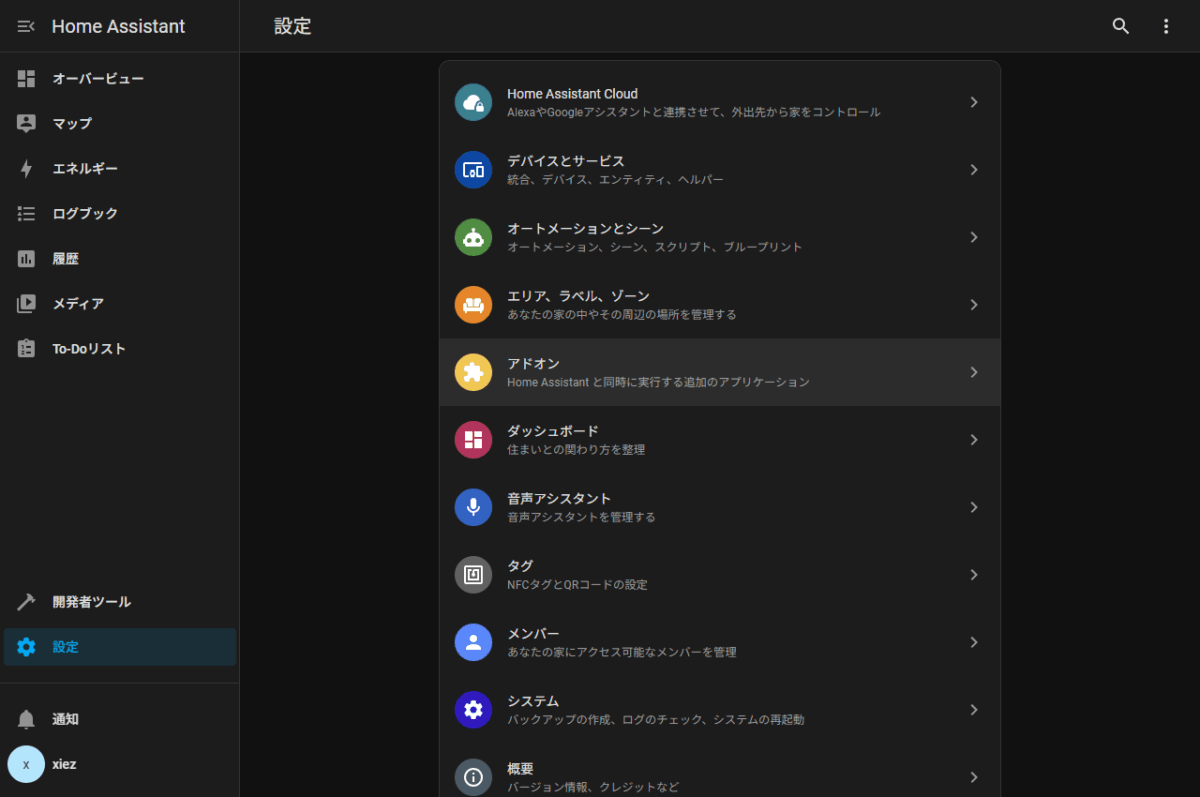
Task: Expand システム row chevron
Action: pos(974,710)
